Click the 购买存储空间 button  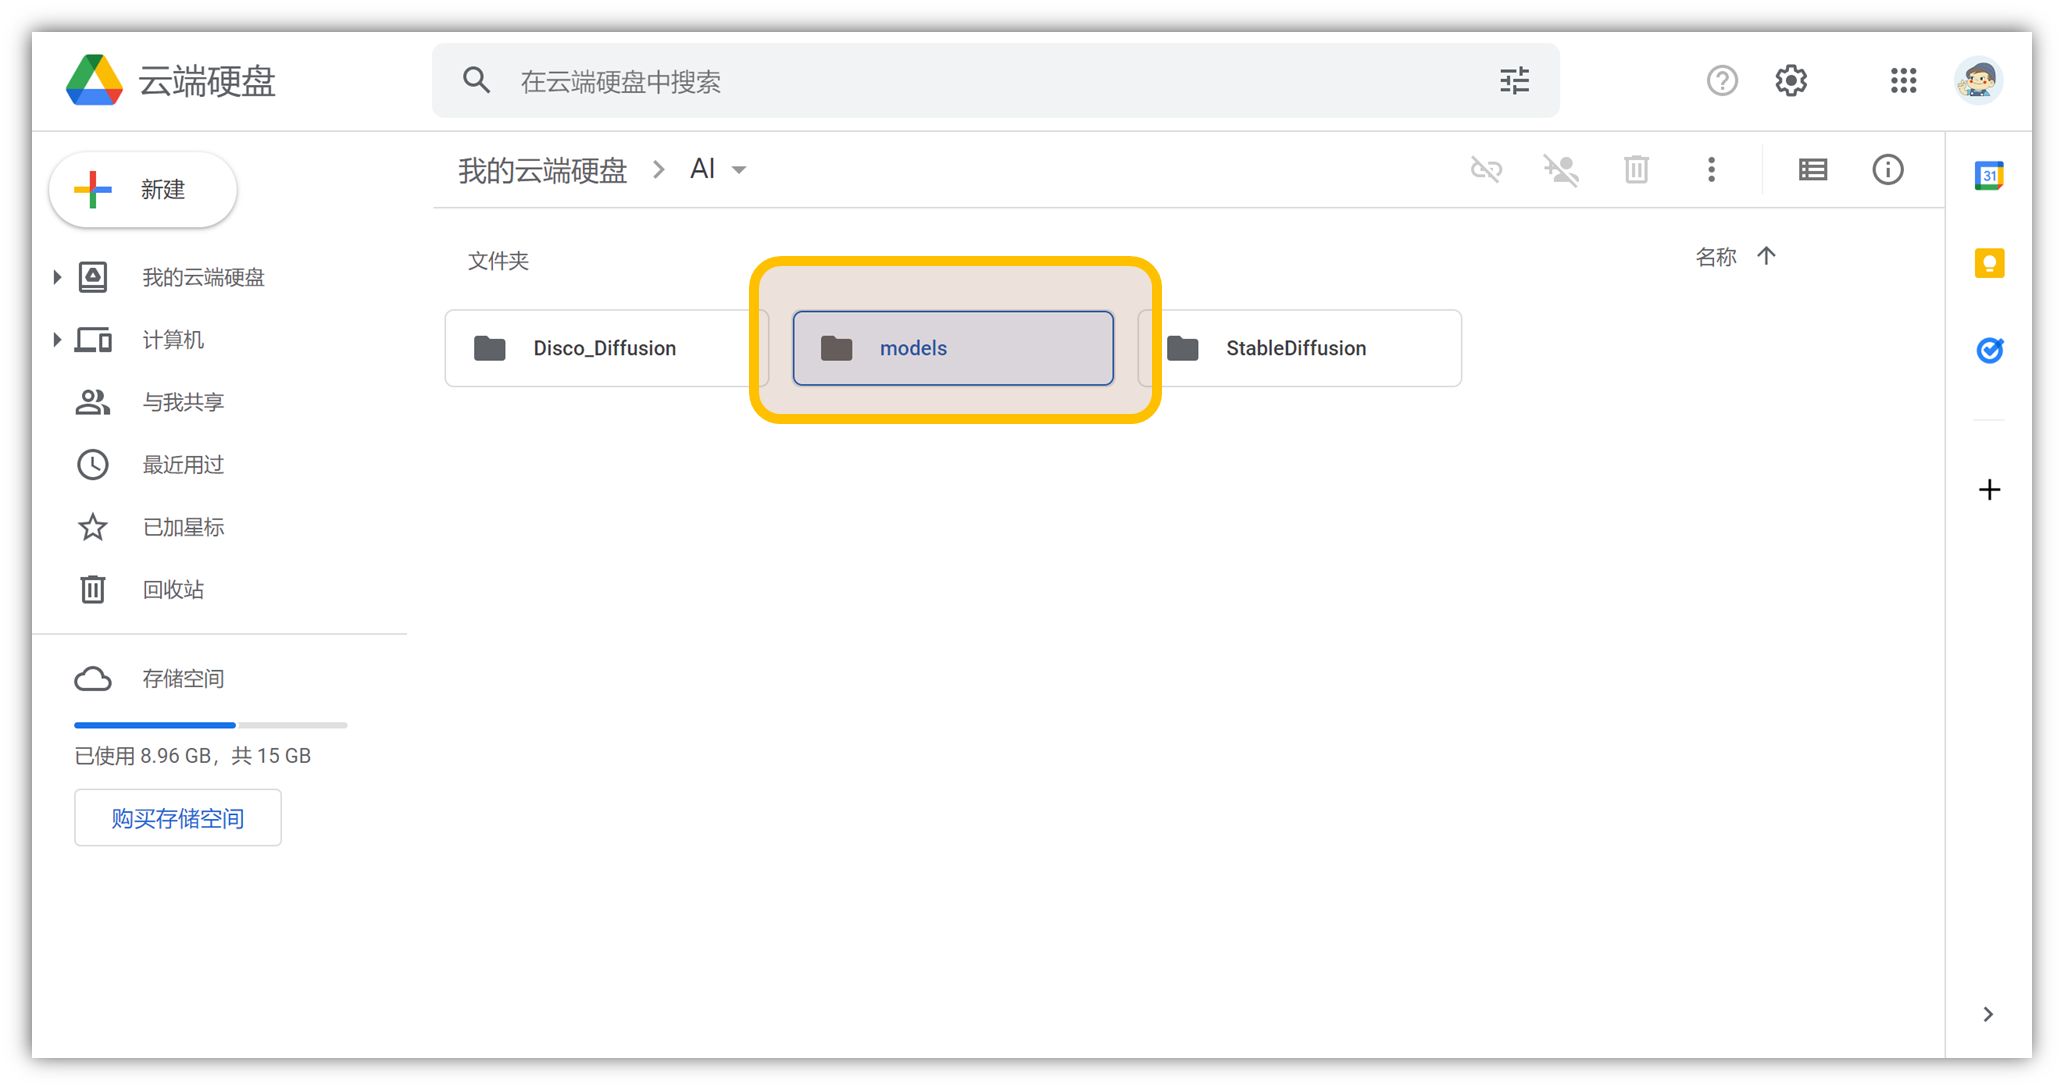pyautogui.click(x=178, y=818)
